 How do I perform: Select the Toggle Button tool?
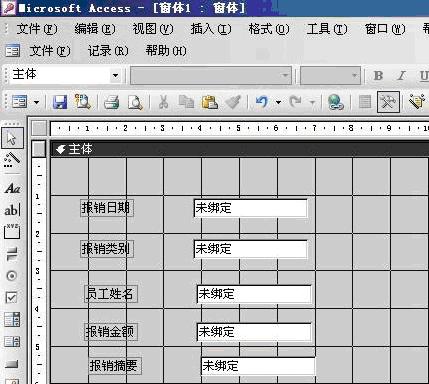pos(12,254)
